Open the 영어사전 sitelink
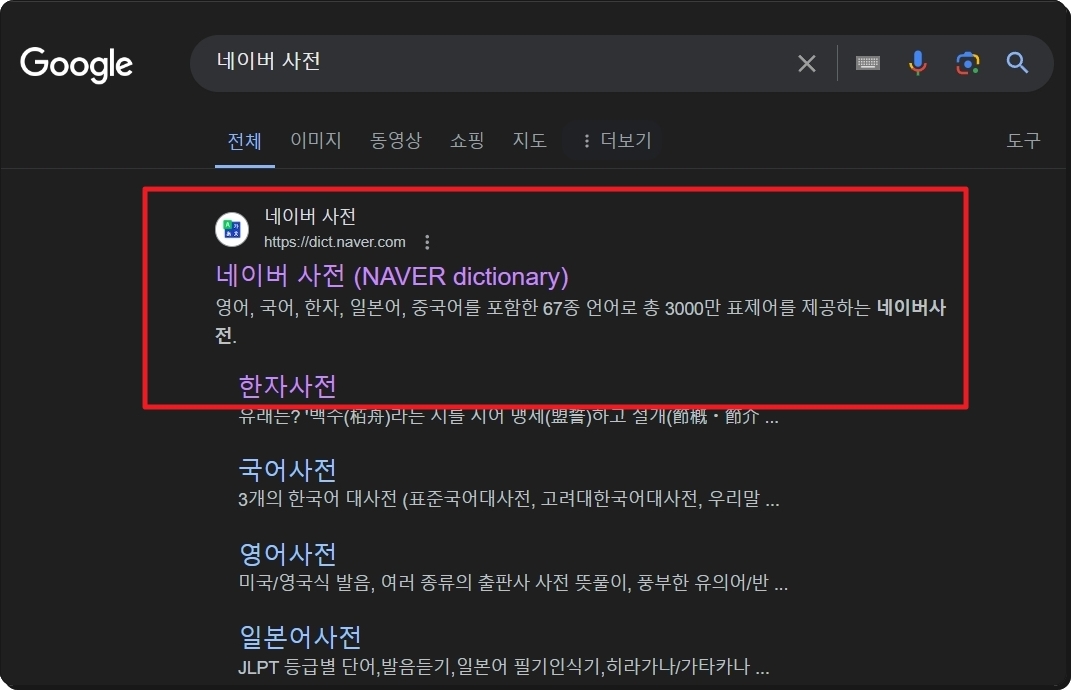This screenshot has height=690, width=1071. coord(288,554)
